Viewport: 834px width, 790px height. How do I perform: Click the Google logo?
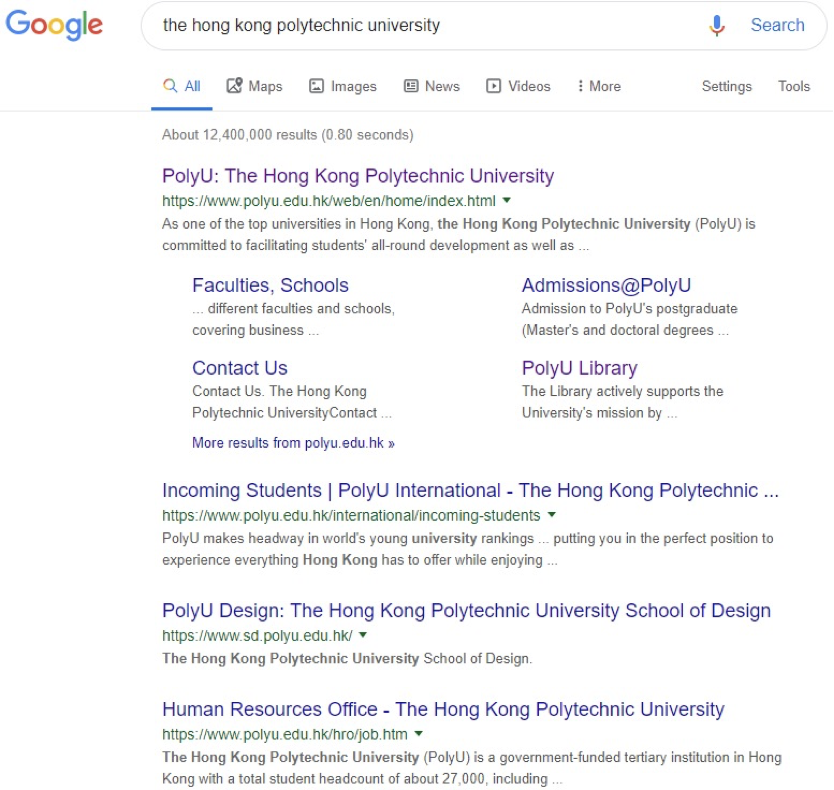(54, 24)
